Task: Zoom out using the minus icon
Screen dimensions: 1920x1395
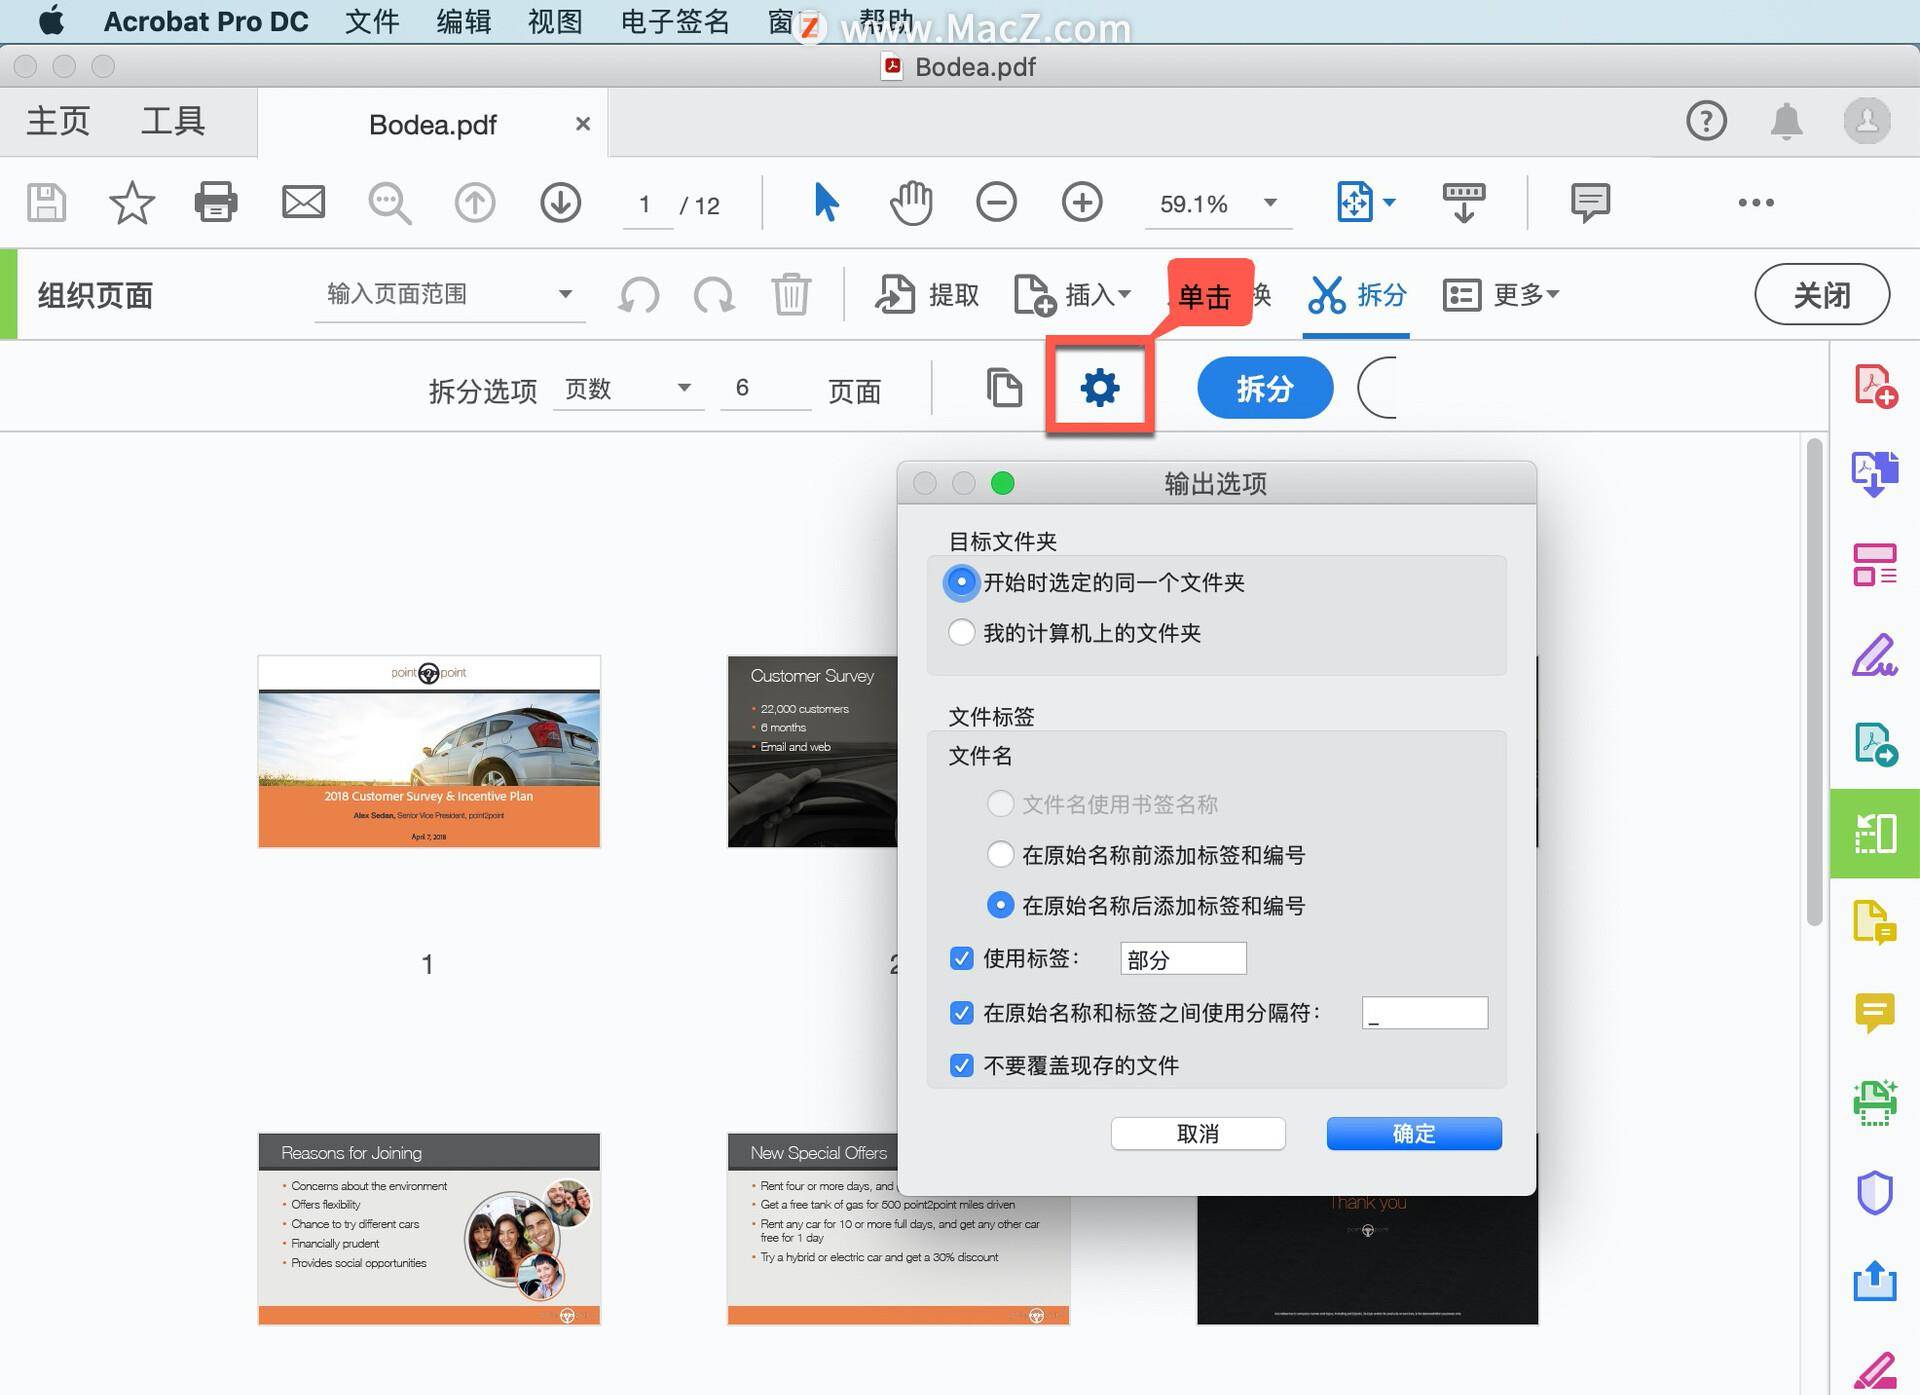Action: (996, 202)
